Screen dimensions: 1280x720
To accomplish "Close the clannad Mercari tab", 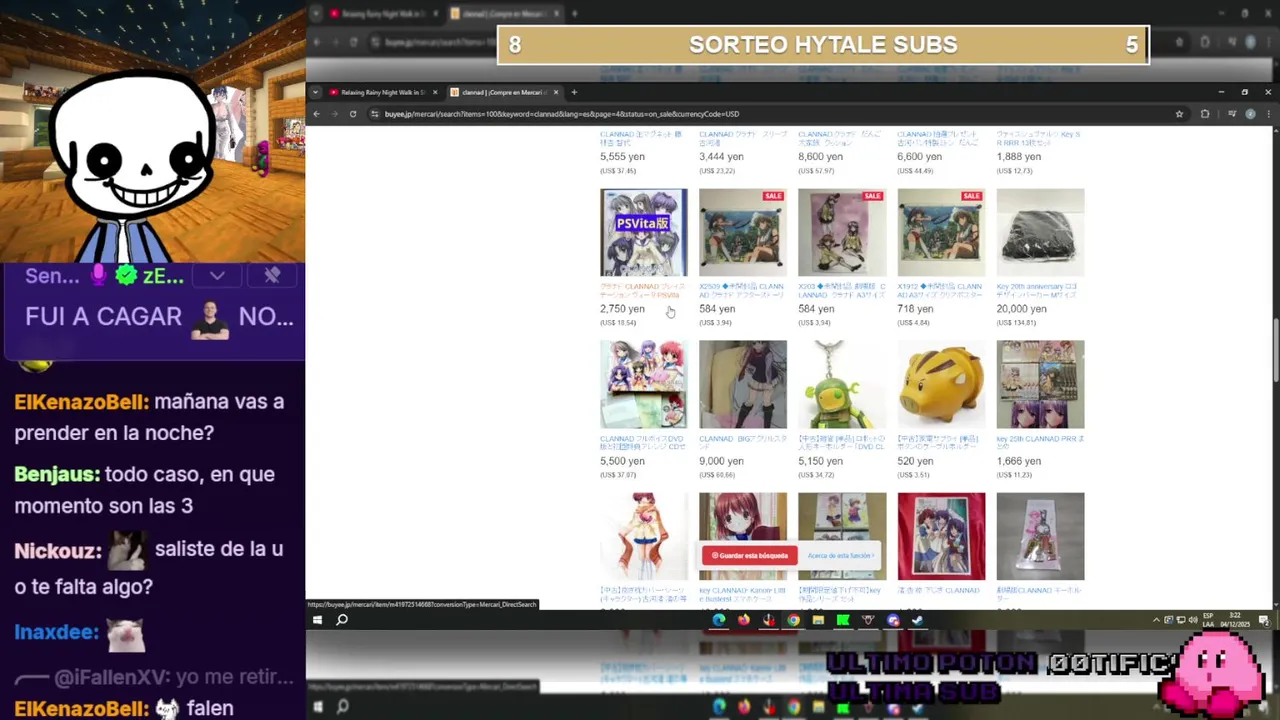I will [x=554, y=92].
